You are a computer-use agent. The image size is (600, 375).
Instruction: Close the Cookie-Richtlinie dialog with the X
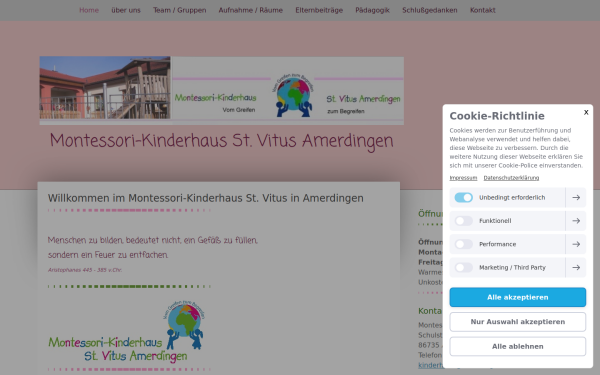(586, 112)
